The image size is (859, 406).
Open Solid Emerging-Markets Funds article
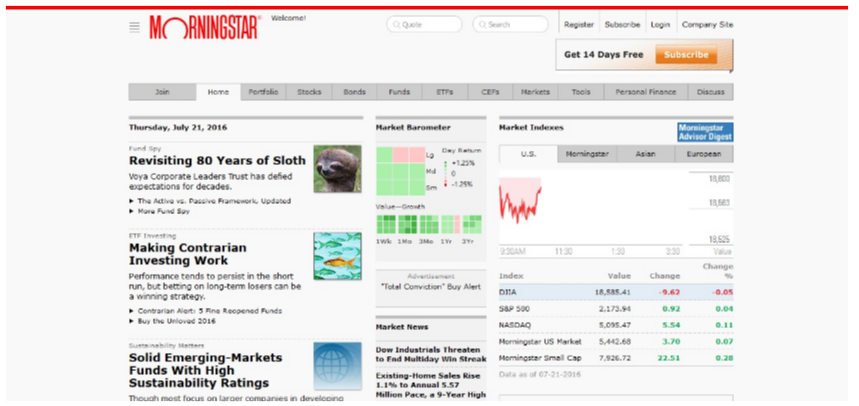[206, 370]
